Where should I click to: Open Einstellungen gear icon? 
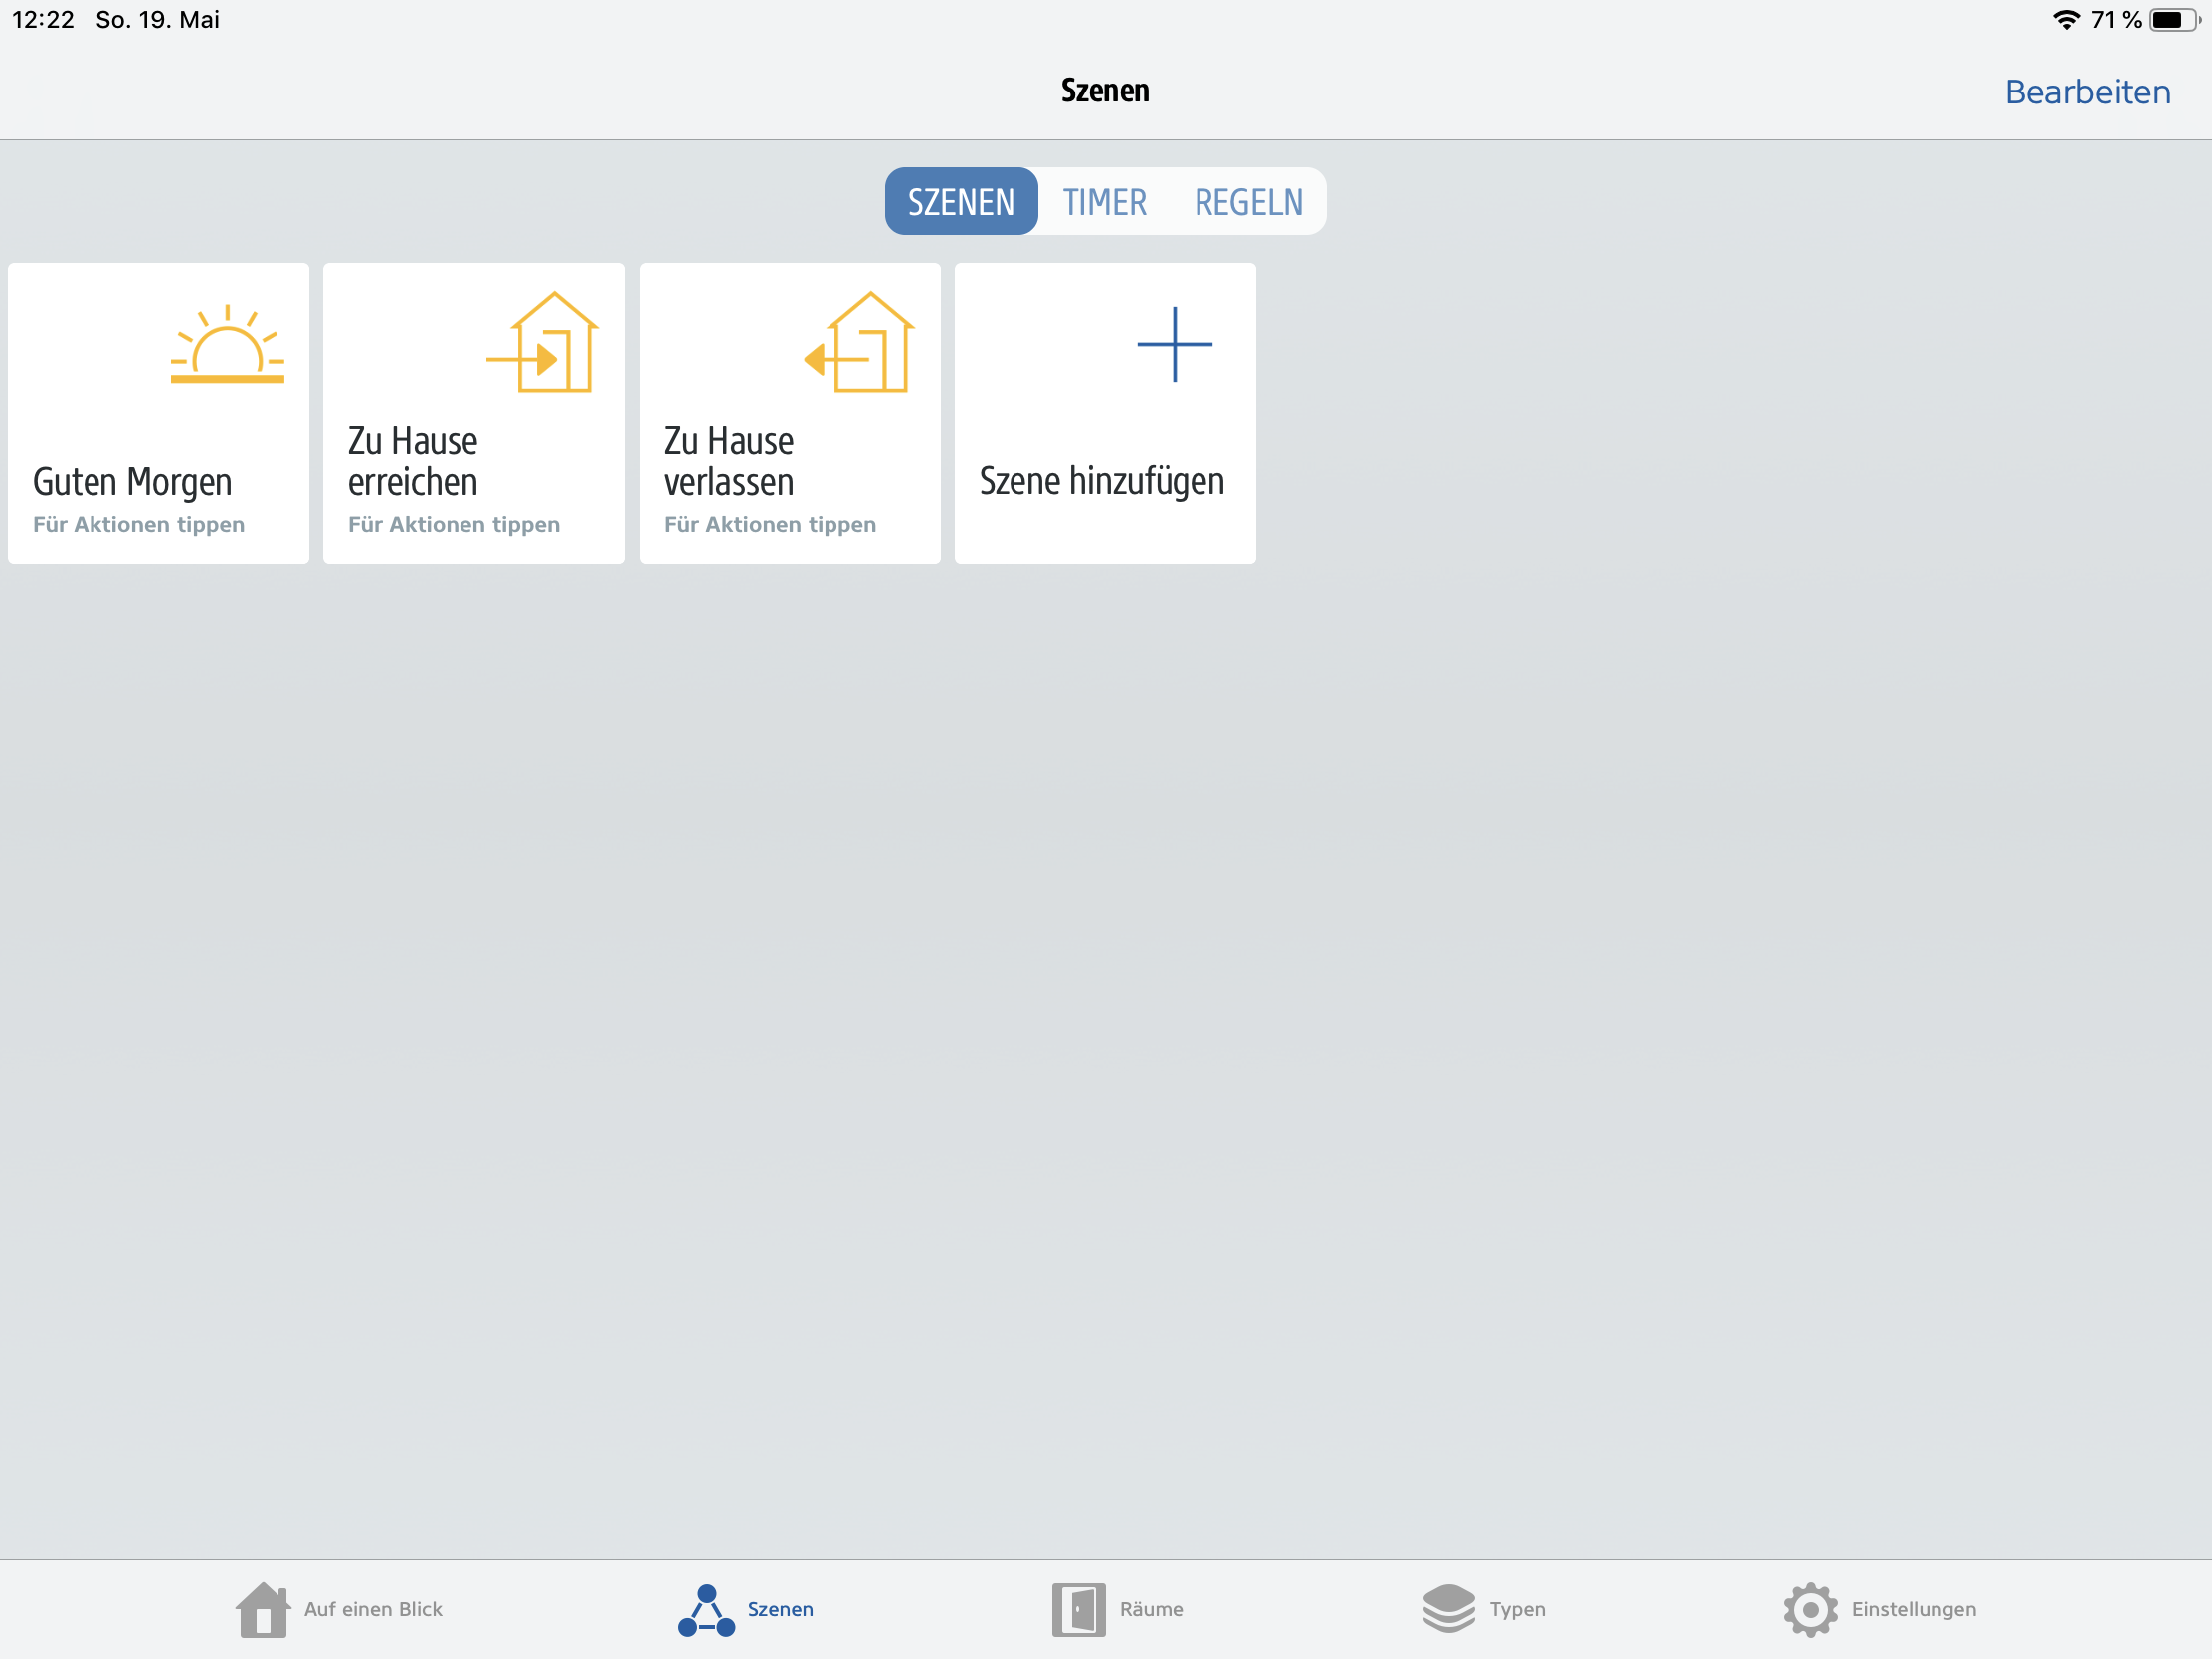1809,1609
